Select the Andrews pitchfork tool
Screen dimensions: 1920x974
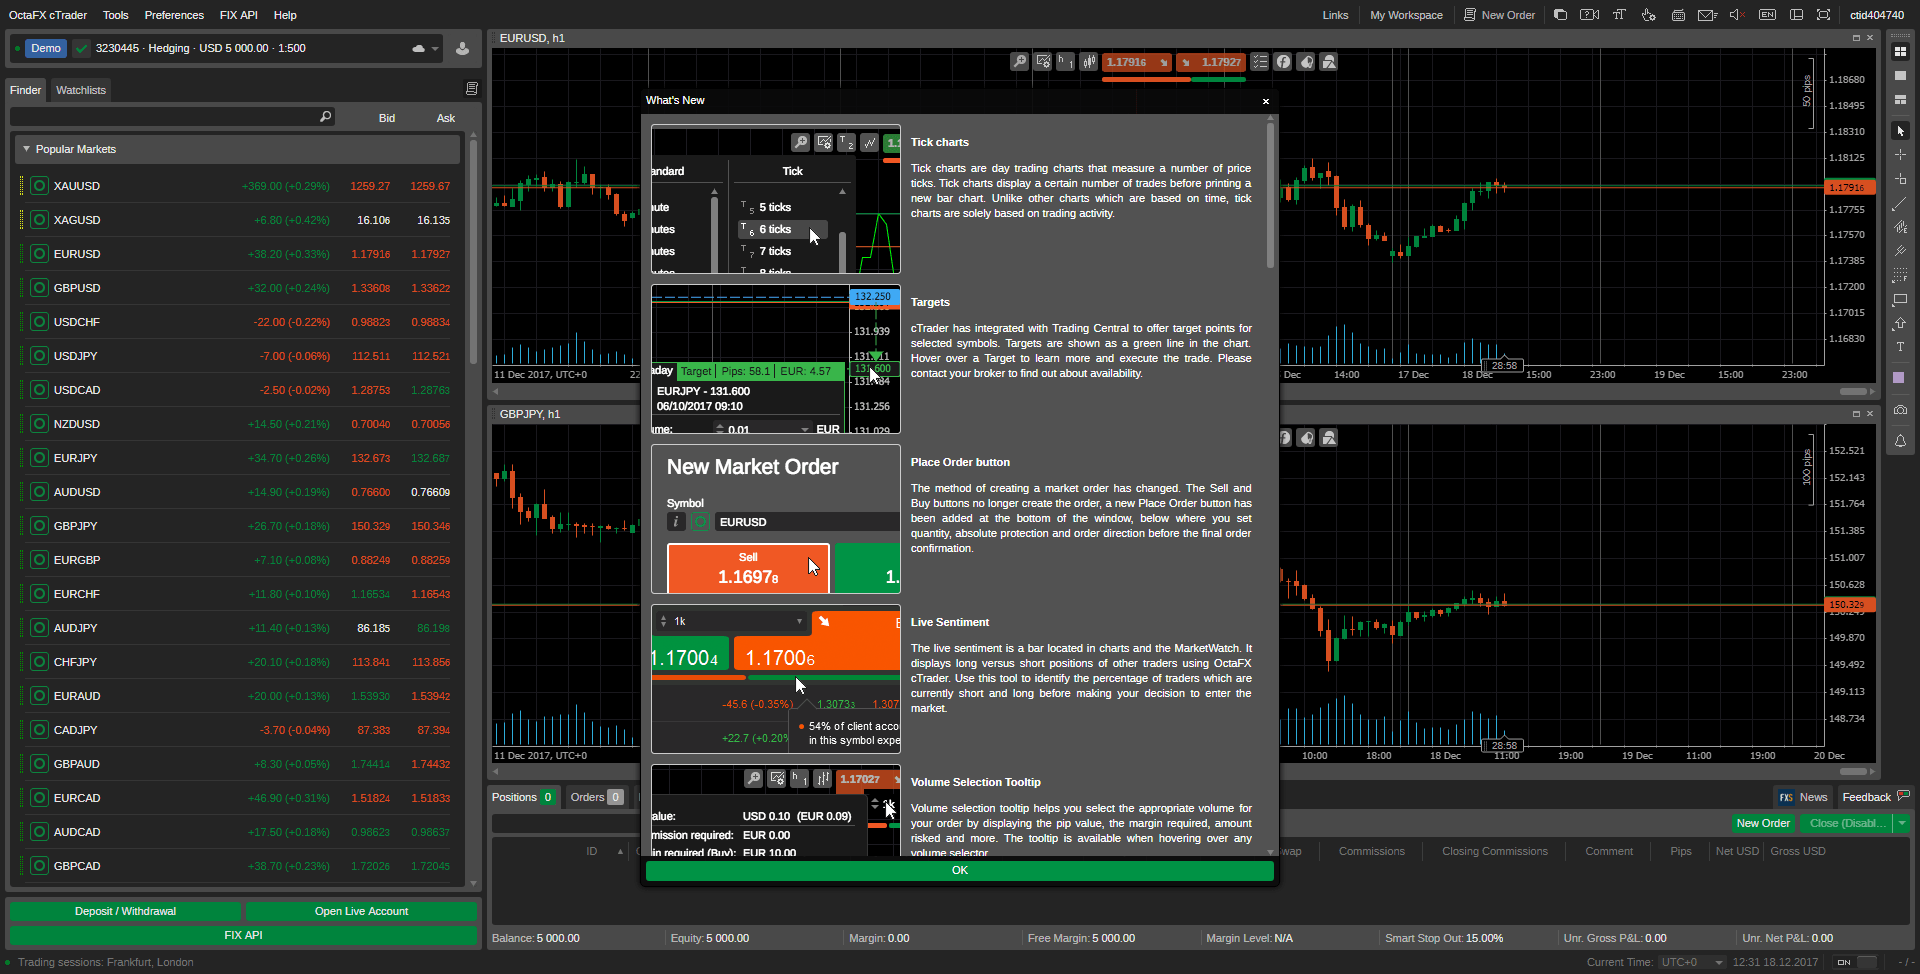[x=1900, y=251]
